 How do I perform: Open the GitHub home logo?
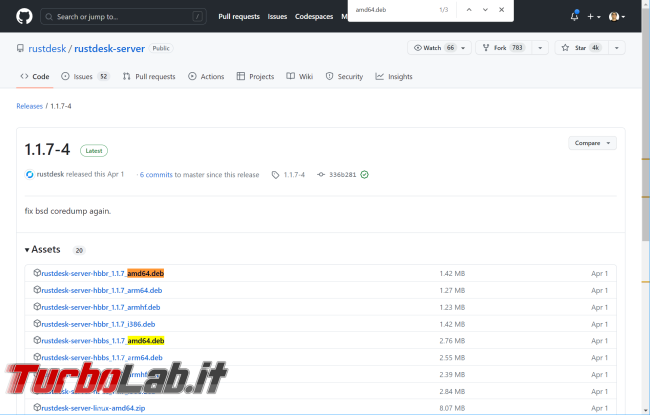24,17
